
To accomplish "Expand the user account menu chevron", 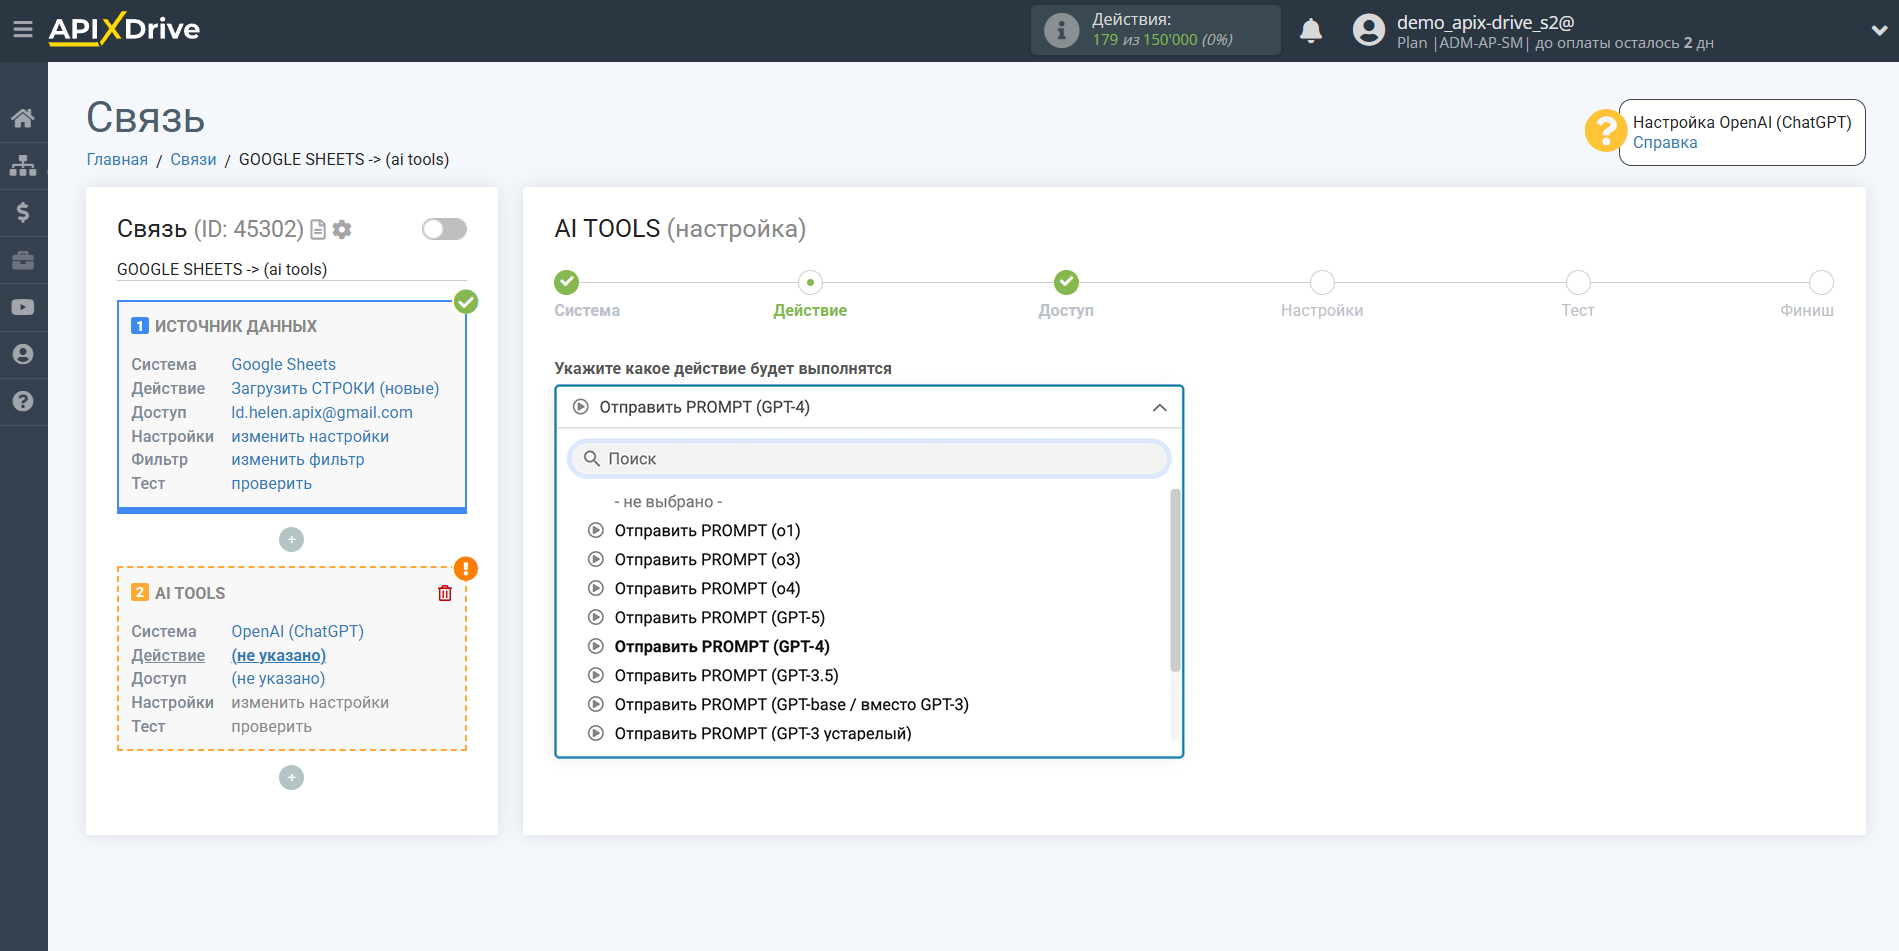I will point(1878,31).
